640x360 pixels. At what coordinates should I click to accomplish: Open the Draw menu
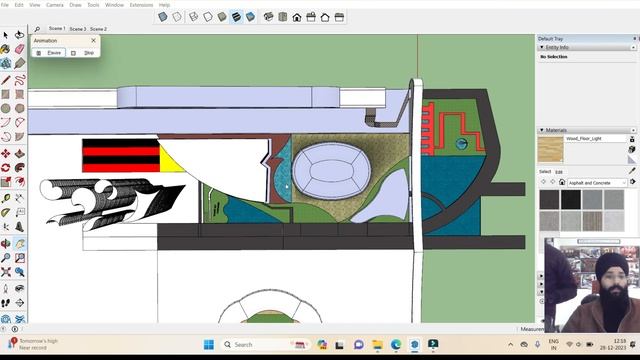click(x=75, y=5)
